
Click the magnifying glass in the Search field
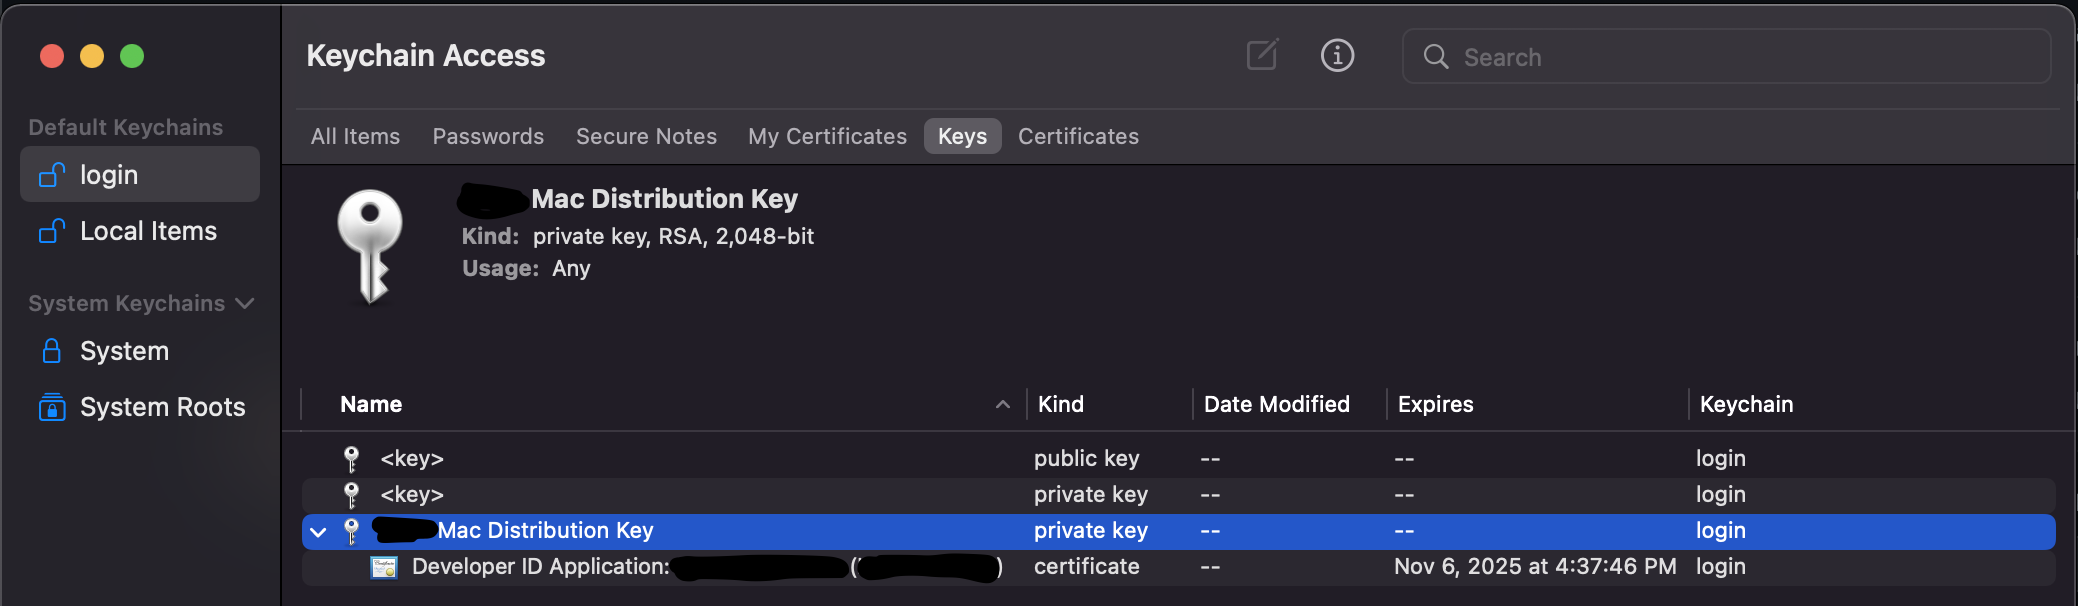[x=1436, y=57]
